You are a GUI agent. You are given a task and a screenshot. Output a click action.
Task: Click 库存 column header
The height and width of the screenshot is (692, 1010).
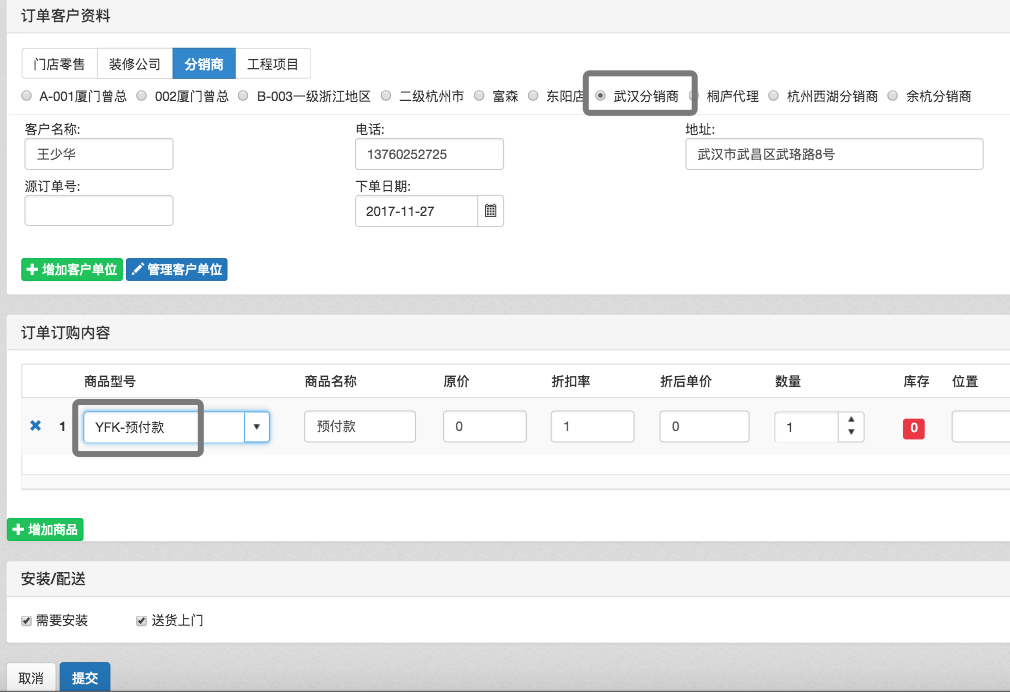(x=916, y=381)
